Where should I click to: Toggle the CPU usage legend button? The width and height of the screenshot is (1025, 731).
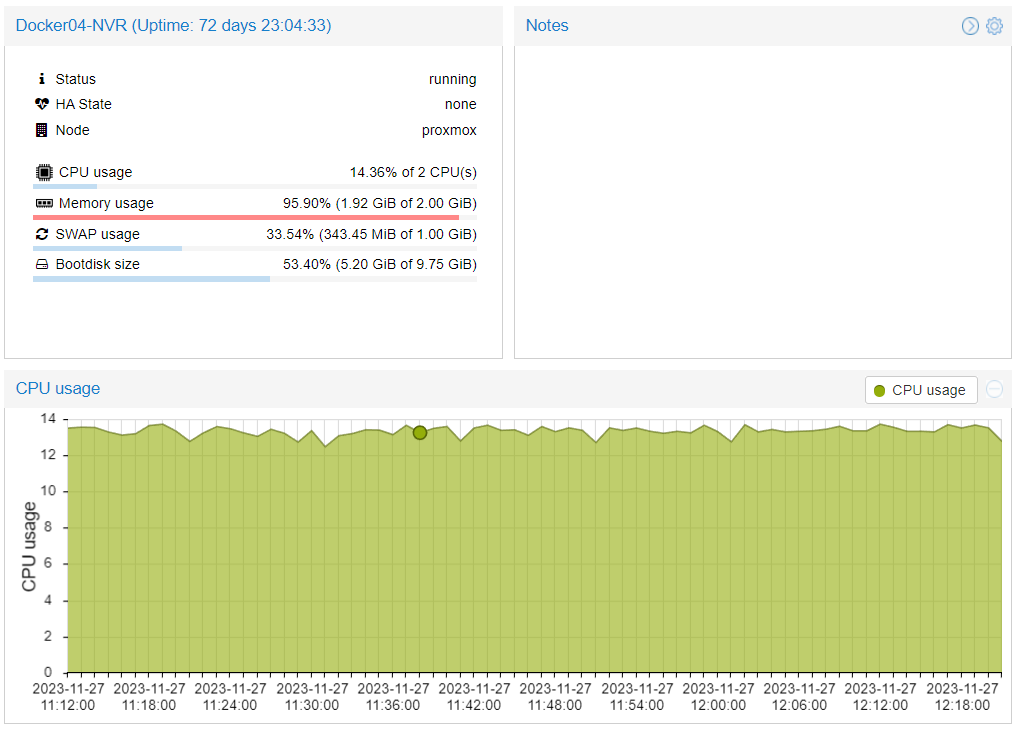tap(921, 390)
